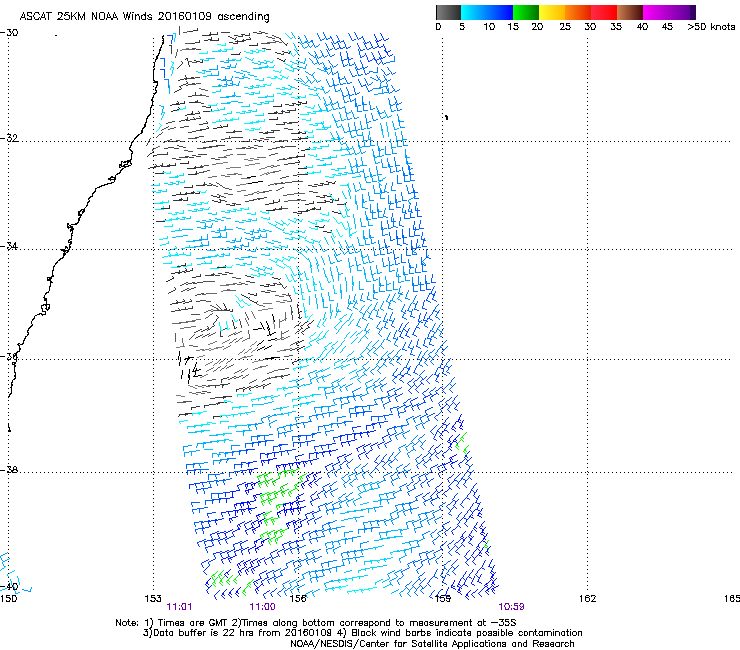Click latitude label '-30'
The image size is (740, 650).
click(9, 33)
